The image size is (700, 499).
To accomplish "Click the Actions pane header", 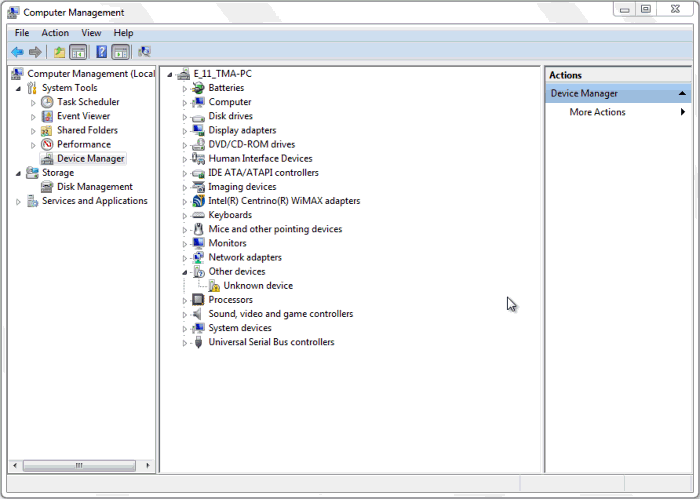I will pyautogui.click(x=618, y=75).
